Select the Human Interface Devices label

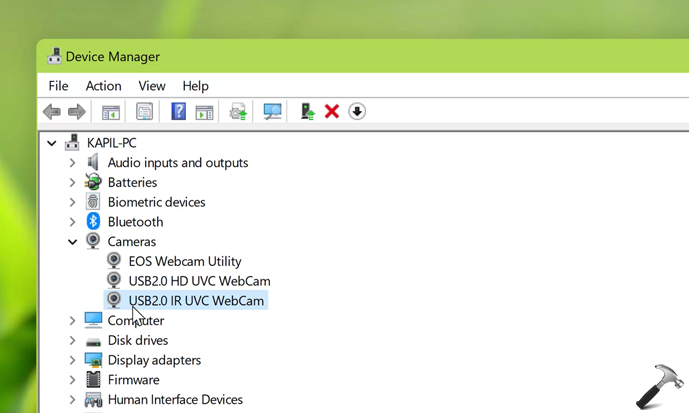click(175, 399)
